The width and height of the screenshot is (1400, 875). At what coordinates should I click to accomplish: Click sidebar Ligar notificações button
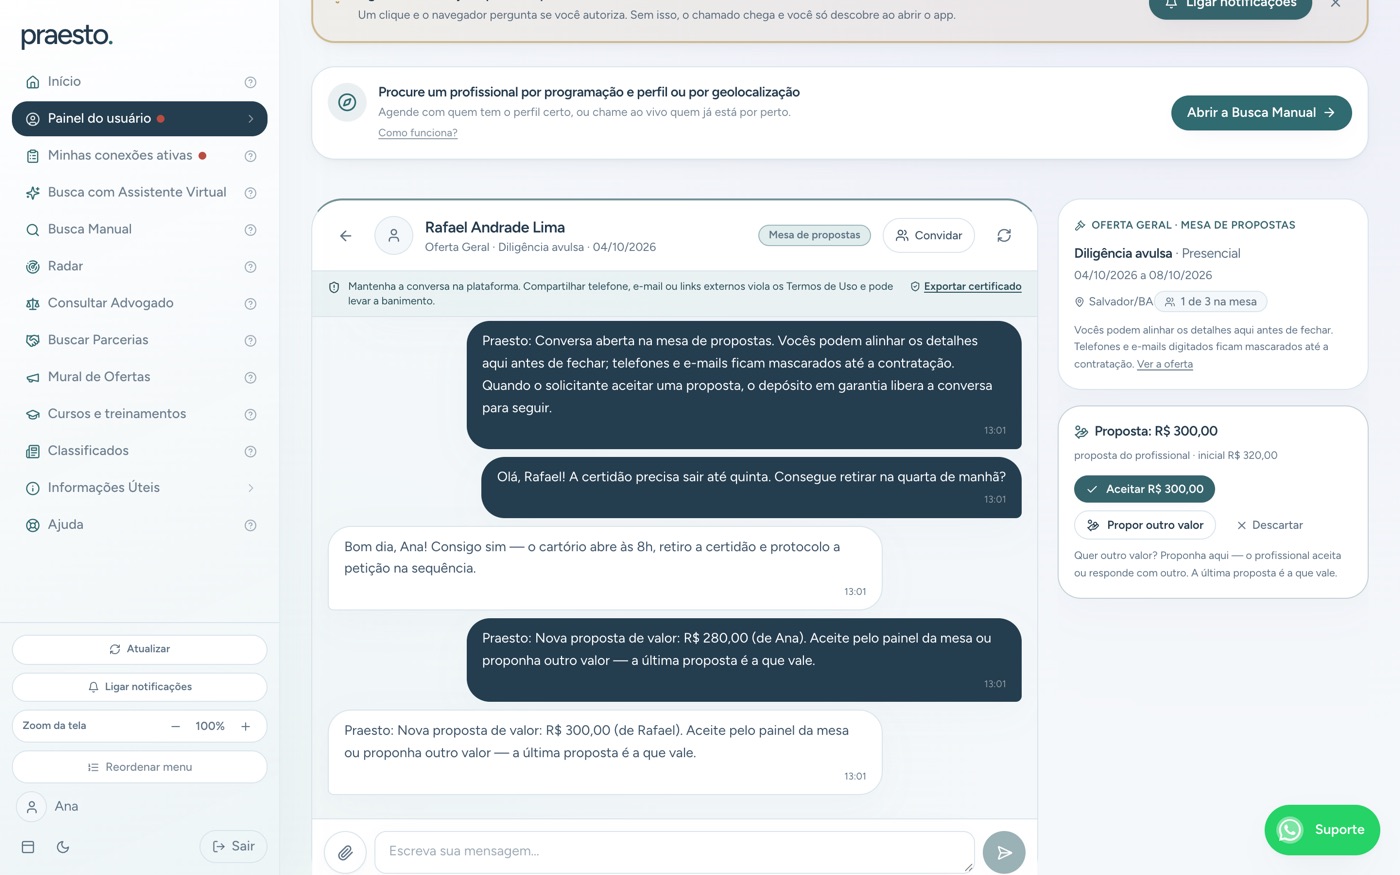(x=140, y=688)
